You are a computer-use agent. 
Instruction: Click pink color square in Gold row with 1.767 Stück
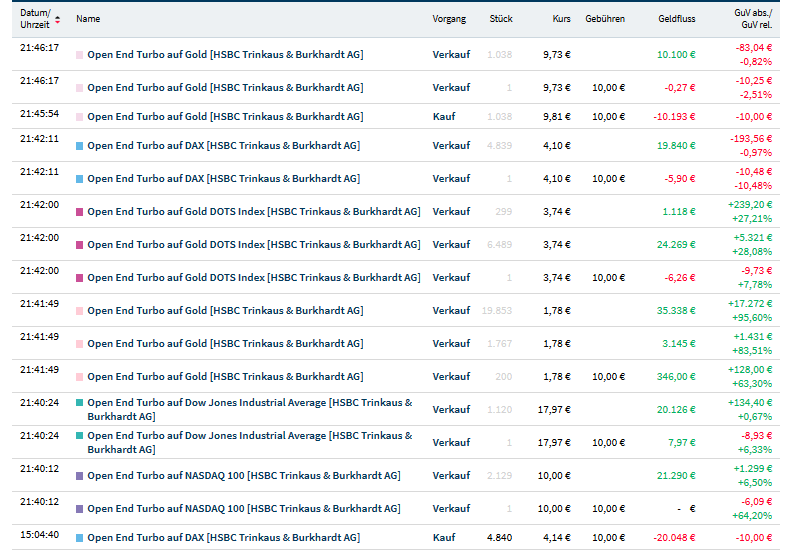pyautogui.click(x=80, y=344)
